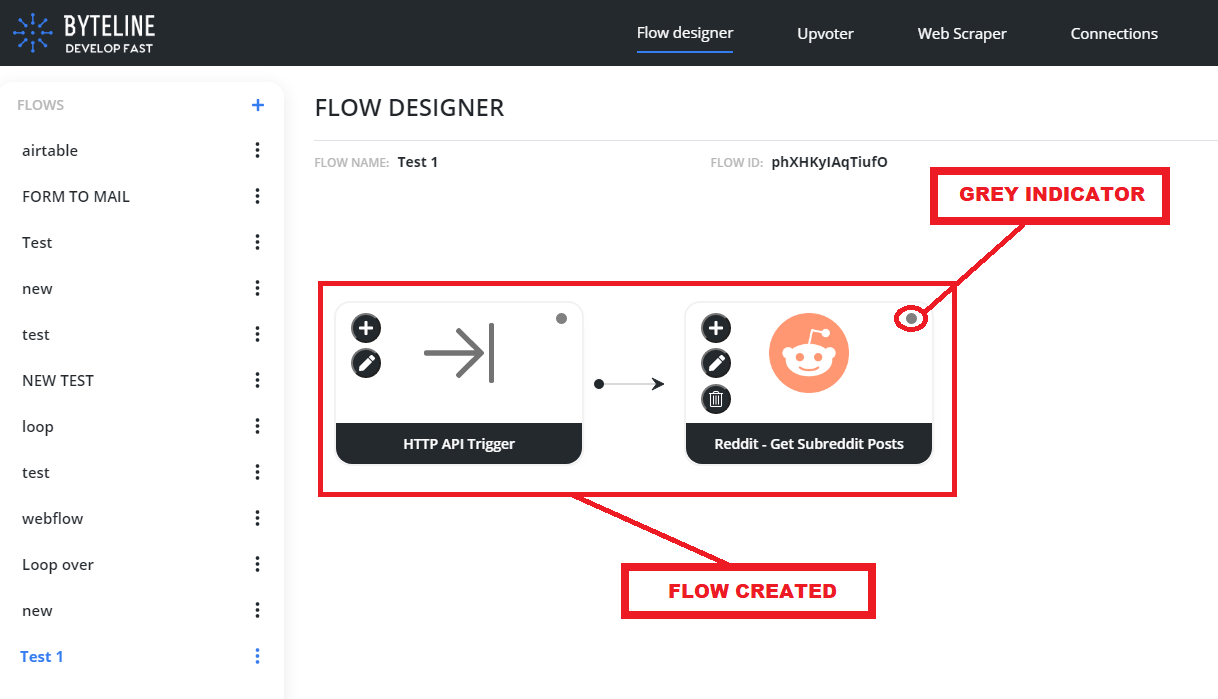Edit the Reddit node with pencil icon
The image size is (1218, 699).
click(716, 363)
